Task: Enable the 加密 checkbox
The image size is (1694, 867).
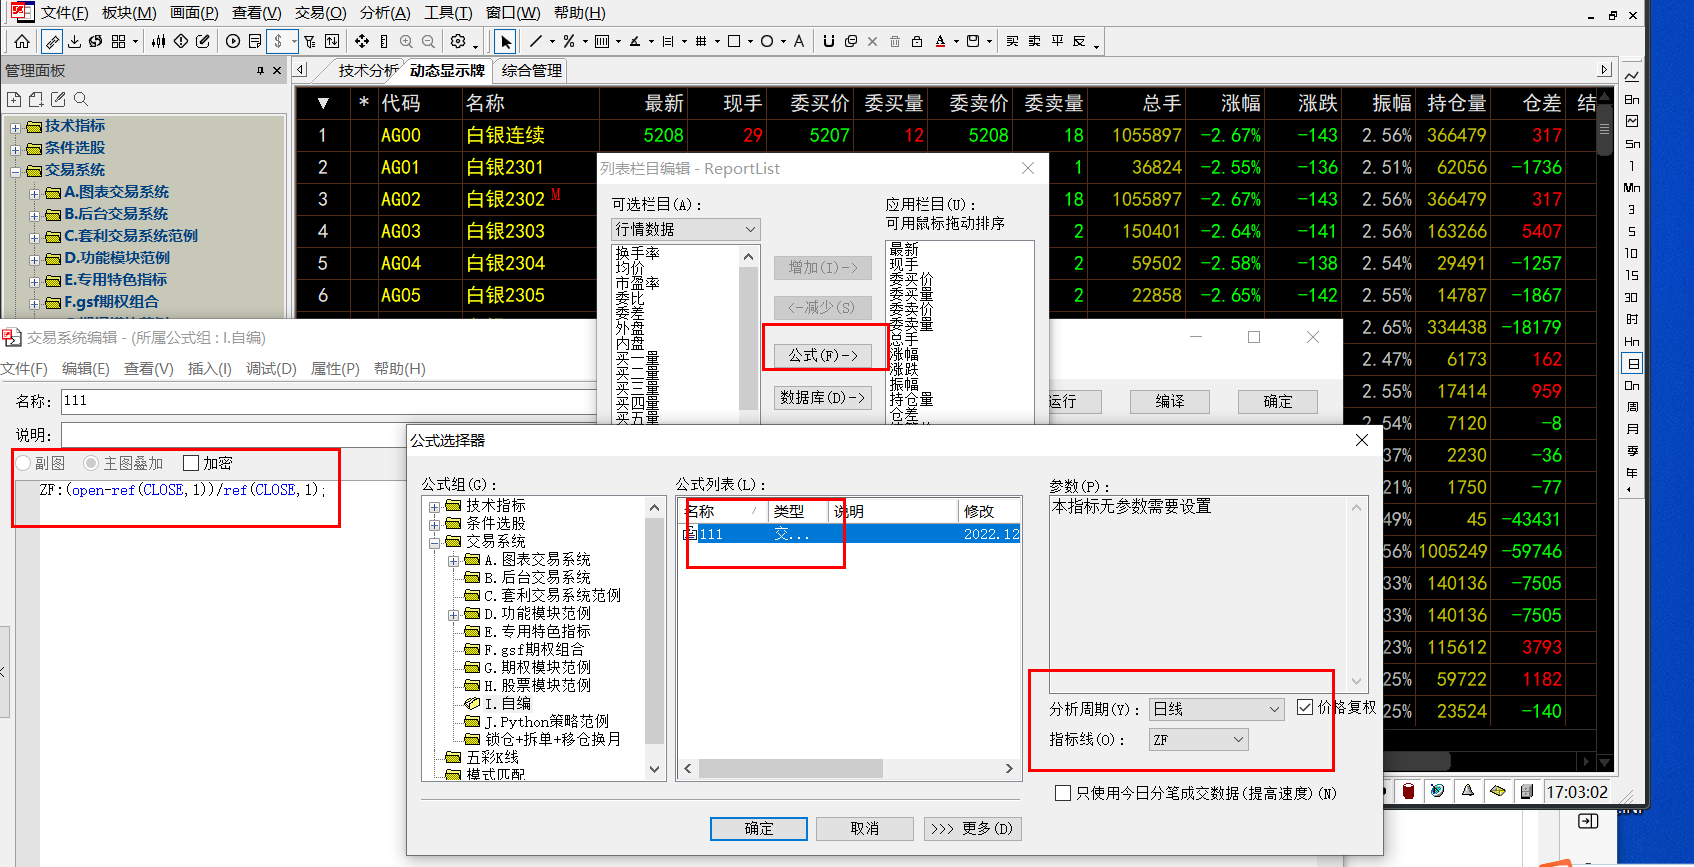Action: [x=192, y=463]
